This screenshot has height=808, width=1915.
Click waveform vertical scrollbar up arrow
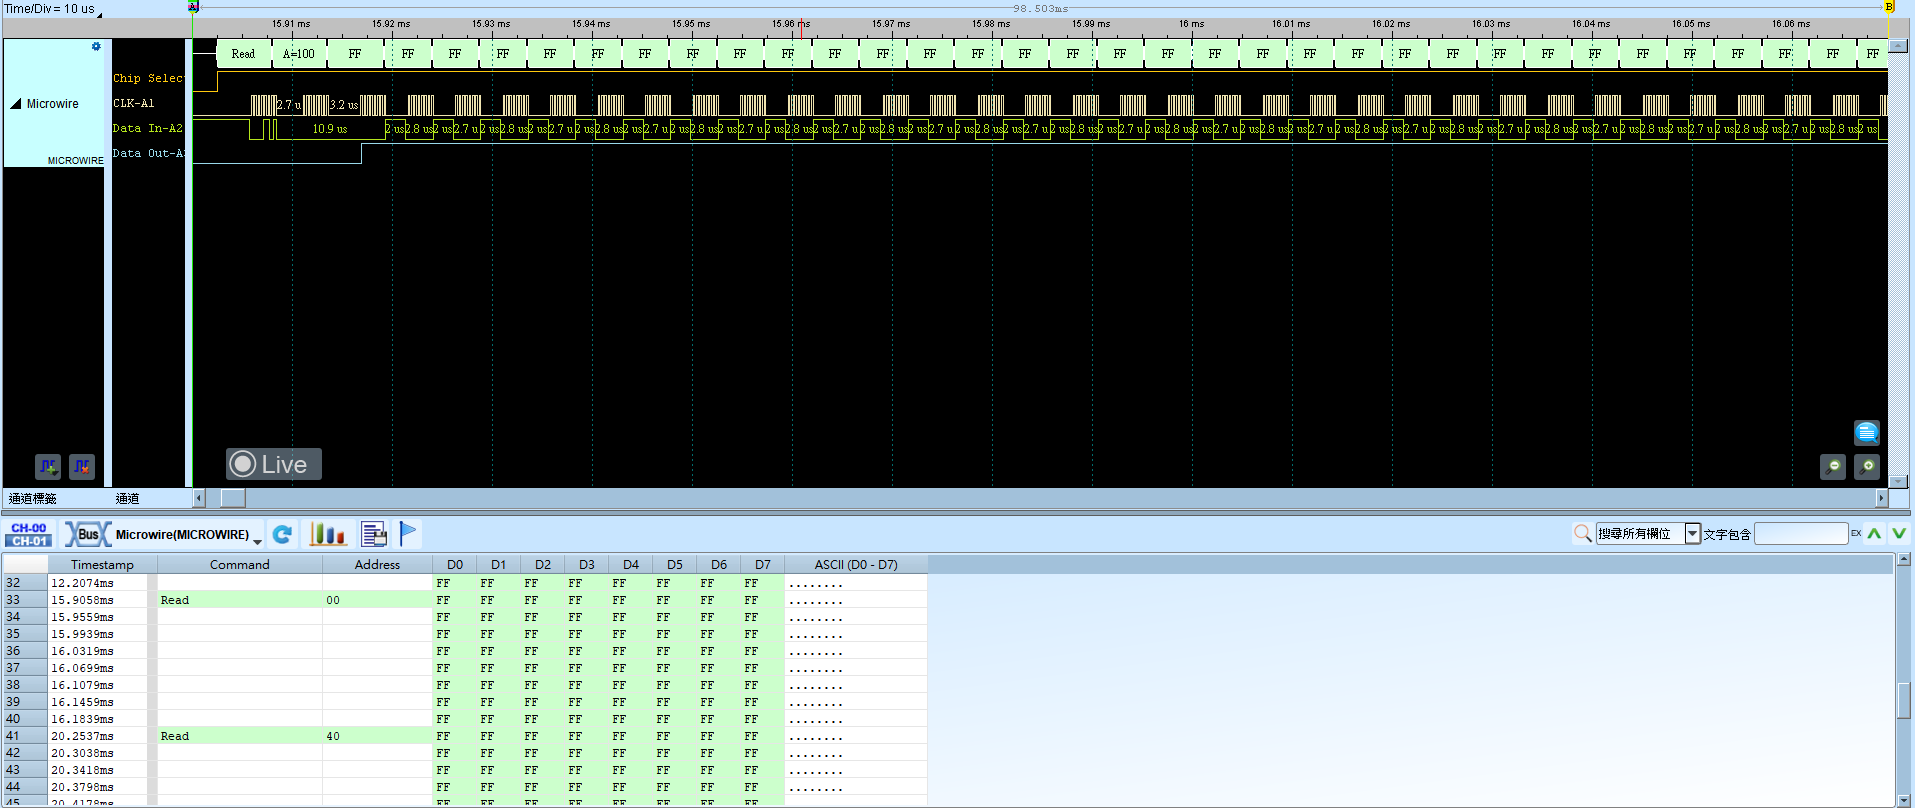[x=1898, y=46]
